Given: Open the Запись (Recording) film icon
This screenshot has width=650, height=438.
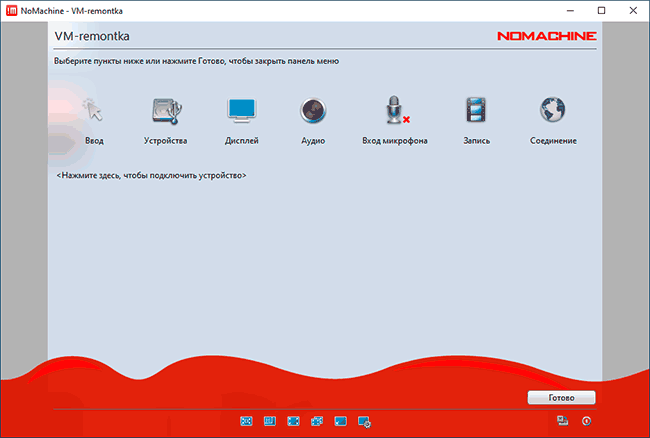Looking at the screenshot, I should [x=476, y=110].
